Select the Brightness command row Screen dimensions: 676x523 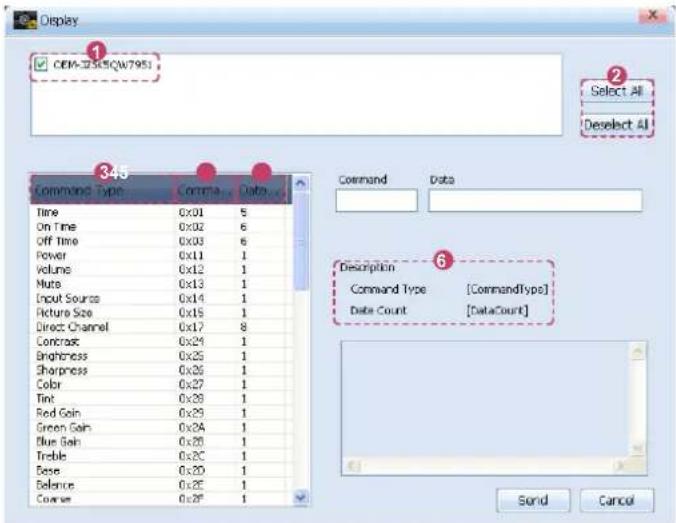pos(160,356)
